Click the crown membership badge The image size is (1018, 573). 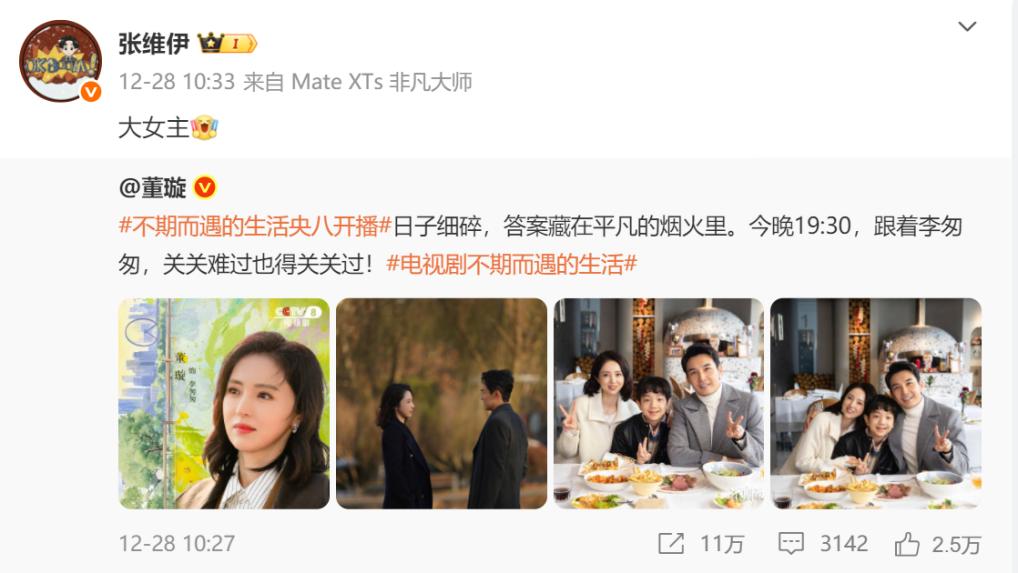(x=227, y=43)
